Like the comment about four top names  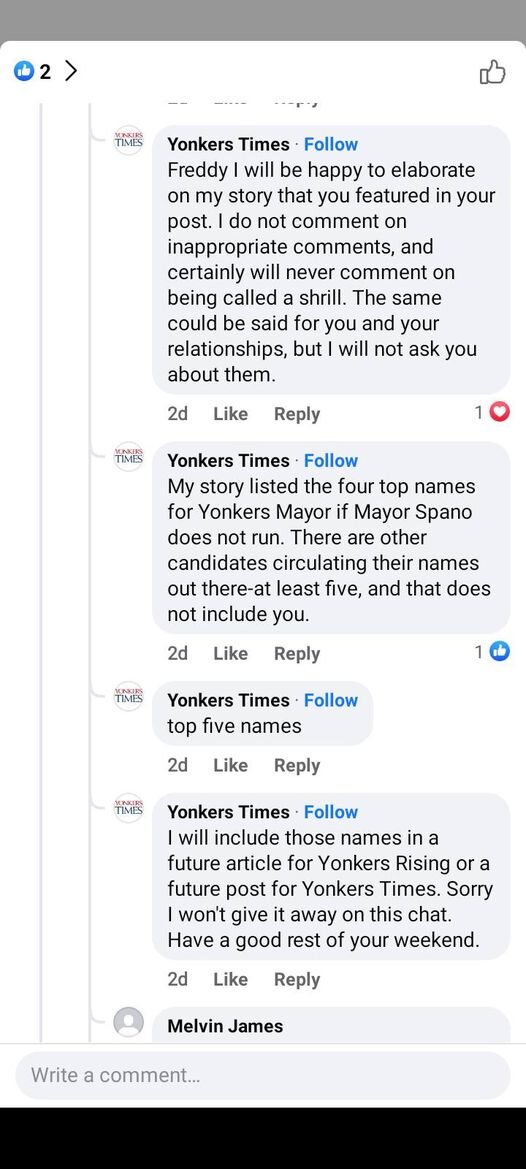tap(230, 653)
